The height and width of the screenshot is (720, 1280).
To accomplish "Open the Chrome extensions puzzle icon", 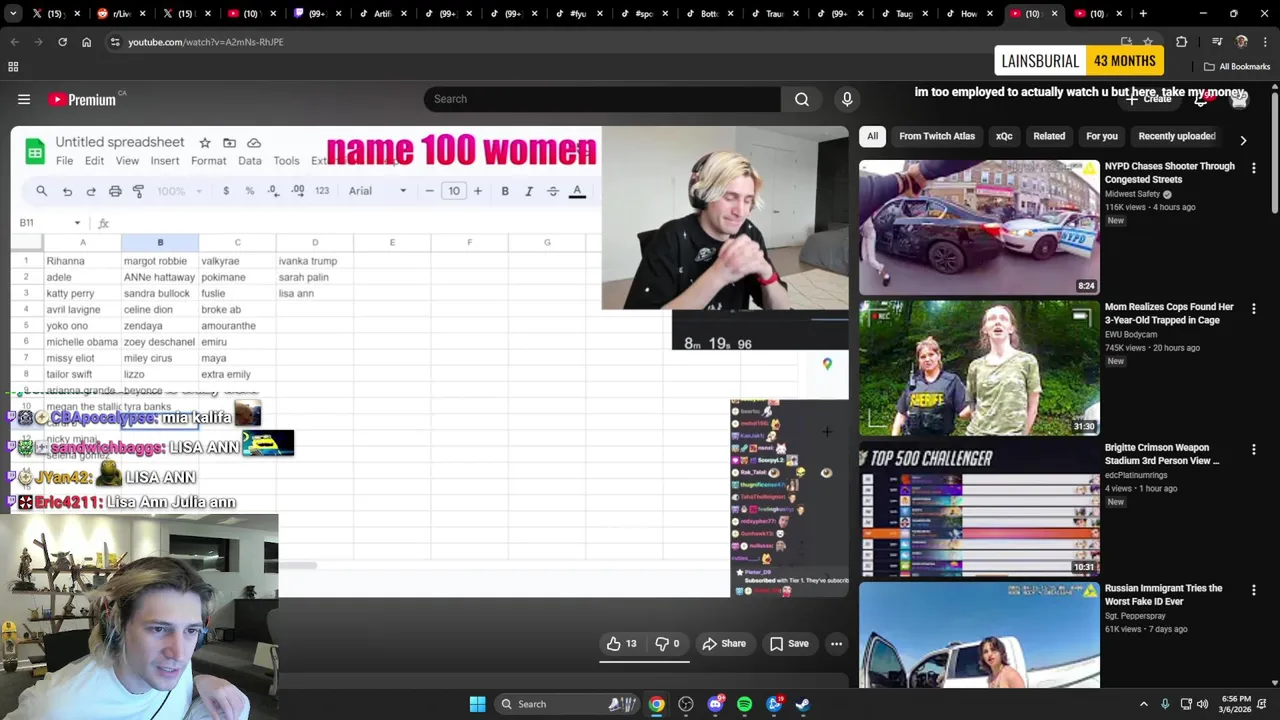I will pyautogui.click(x=1181, y=42).
